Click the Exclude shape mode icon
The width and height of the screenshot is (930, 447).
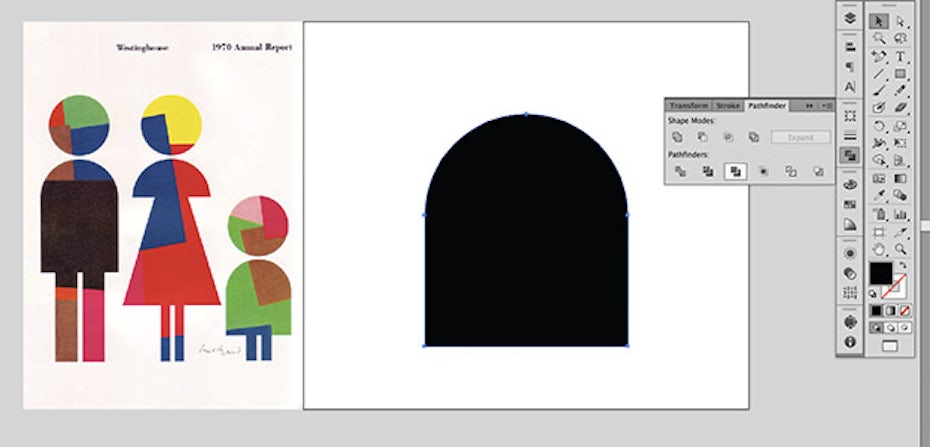tap(753, 137)
